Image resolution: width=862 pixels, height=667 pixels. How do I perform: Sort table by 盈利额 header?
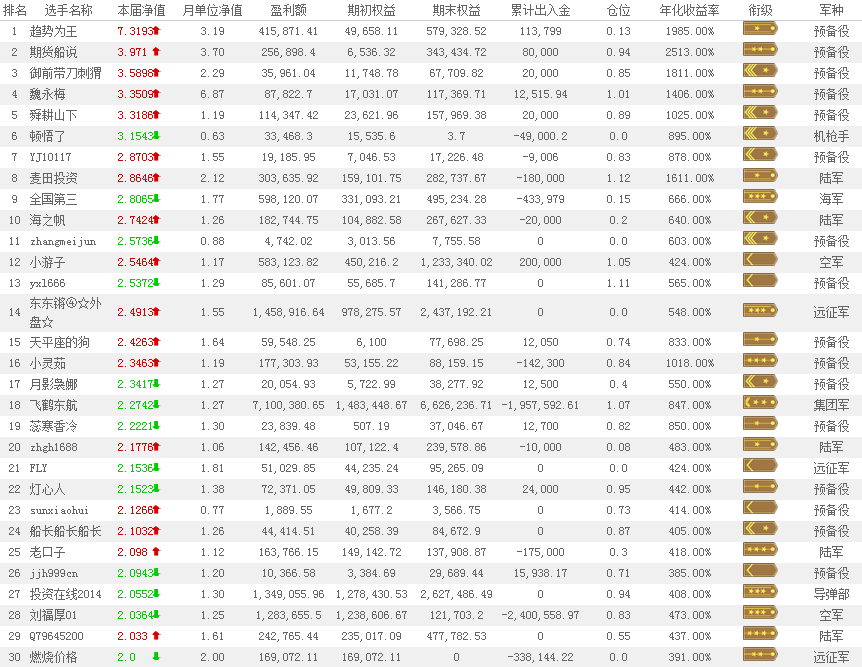[x=289, y=10]
